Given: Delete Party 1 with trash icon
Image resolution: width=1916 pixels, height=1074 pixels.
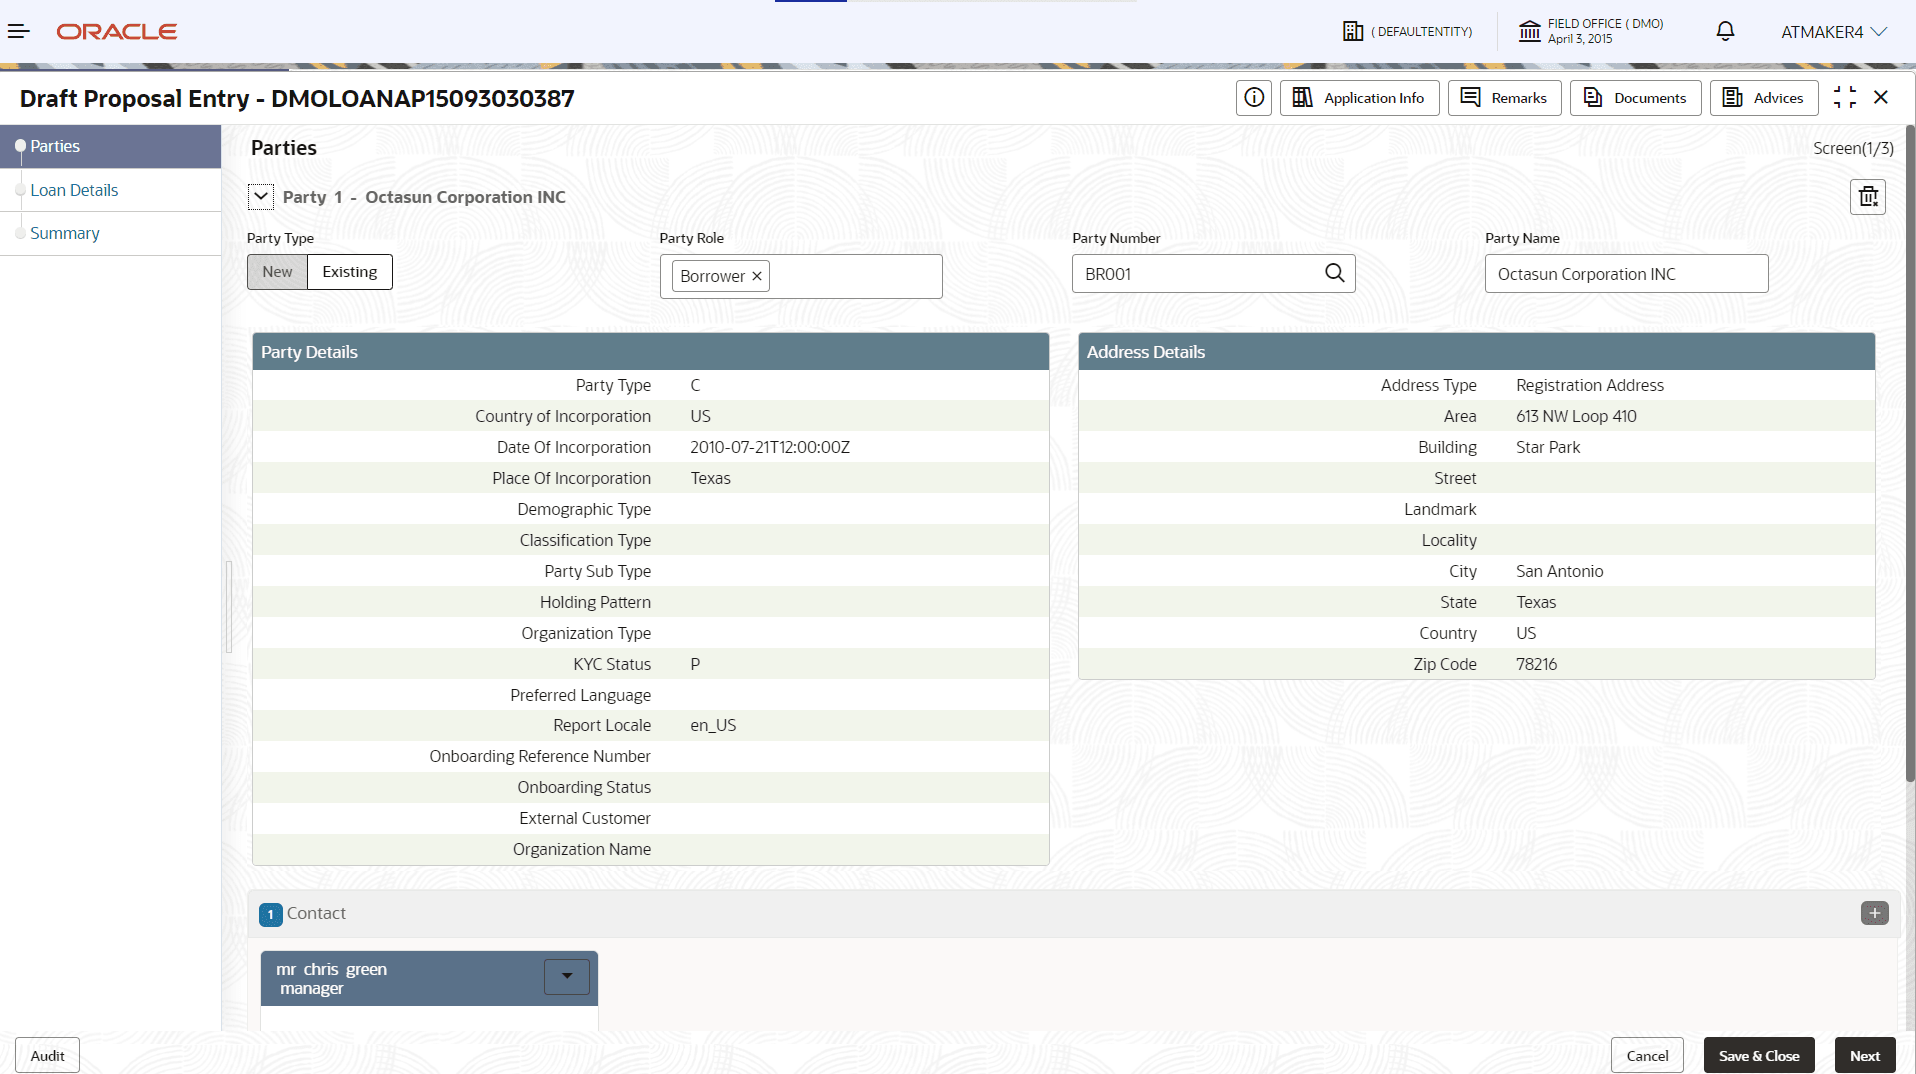Looking at the screenshot, I should pos(1868,197).
